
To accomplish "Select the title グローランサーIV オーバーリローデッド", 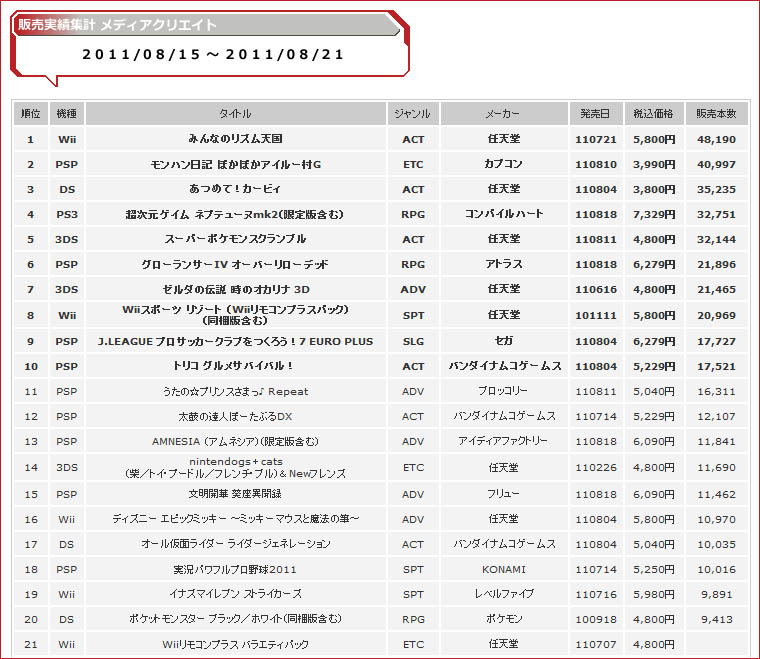I will click(x=235, y=264).
